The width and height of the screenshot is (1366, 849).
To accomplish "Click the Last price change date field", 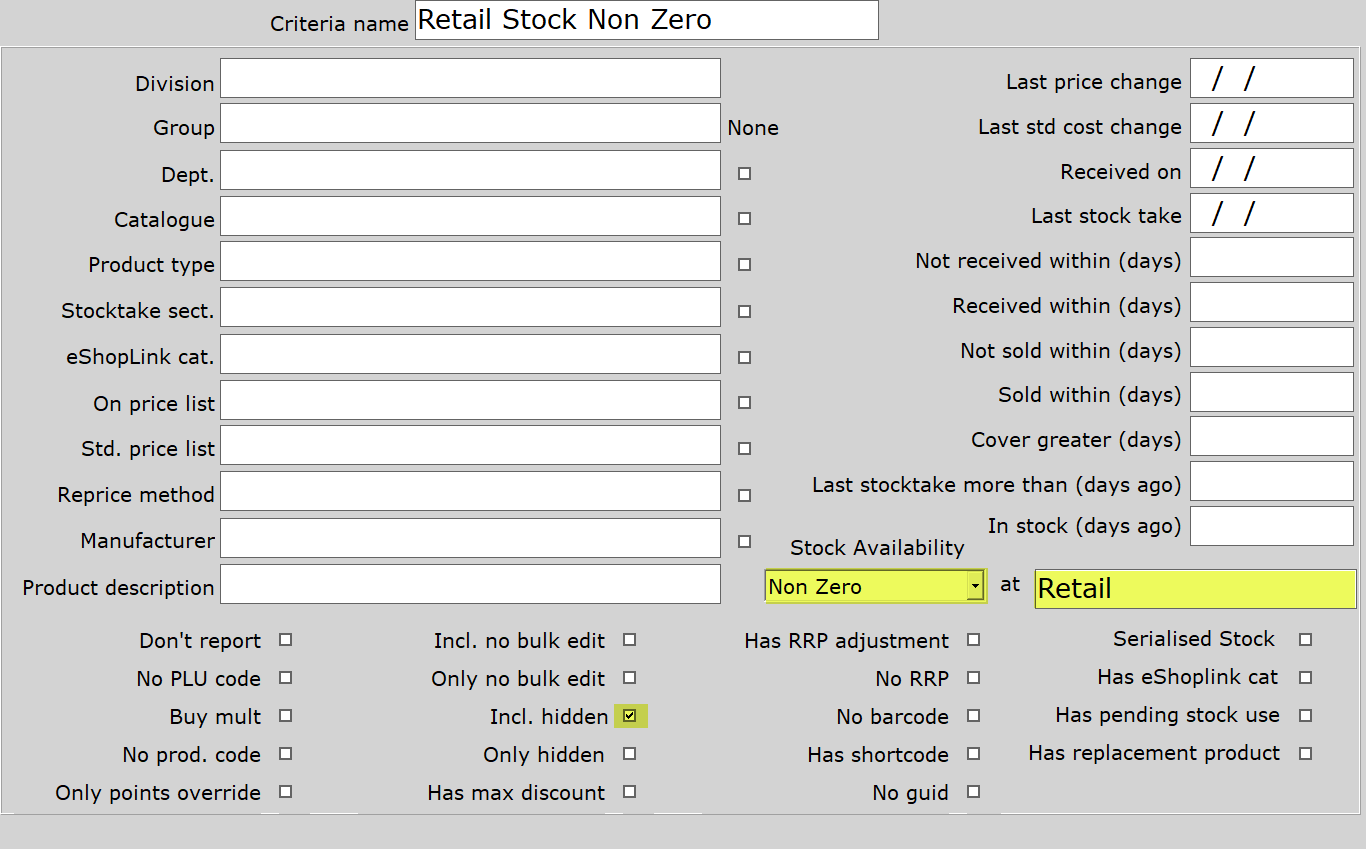I will pos(1271,78).
